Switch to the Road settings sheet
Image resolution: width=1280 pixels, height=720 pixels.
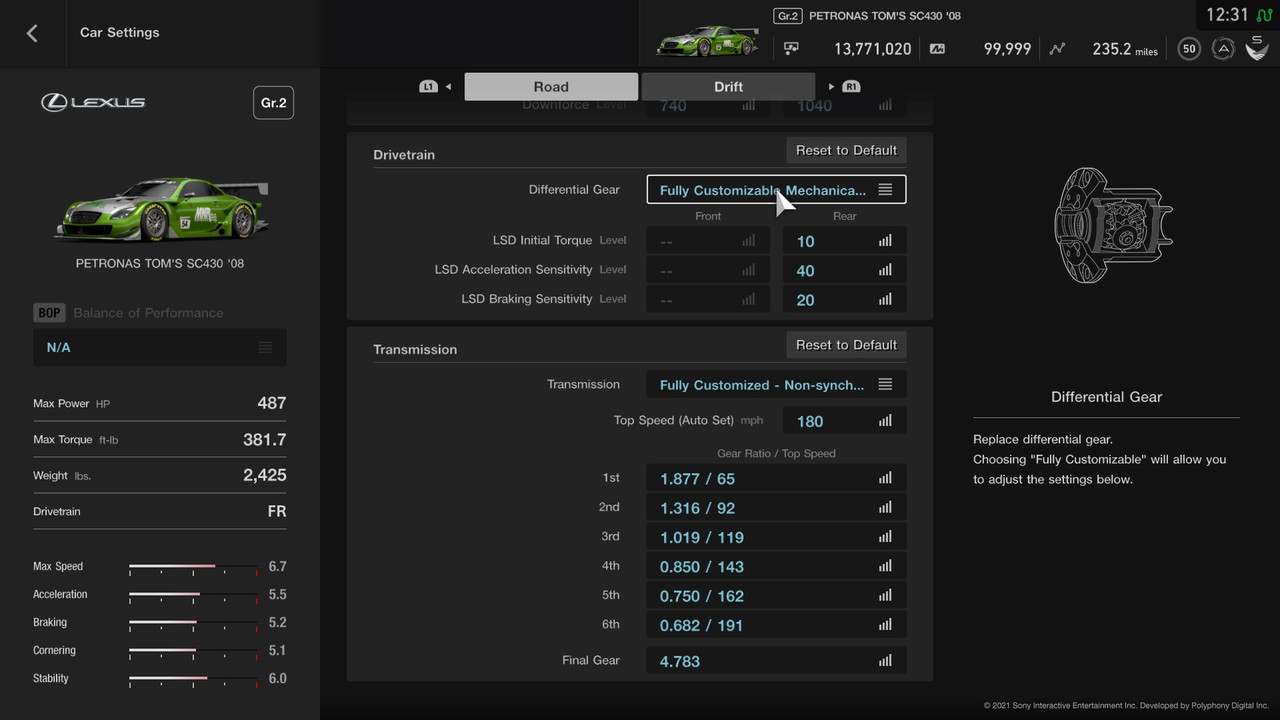(x=551, y=86)
